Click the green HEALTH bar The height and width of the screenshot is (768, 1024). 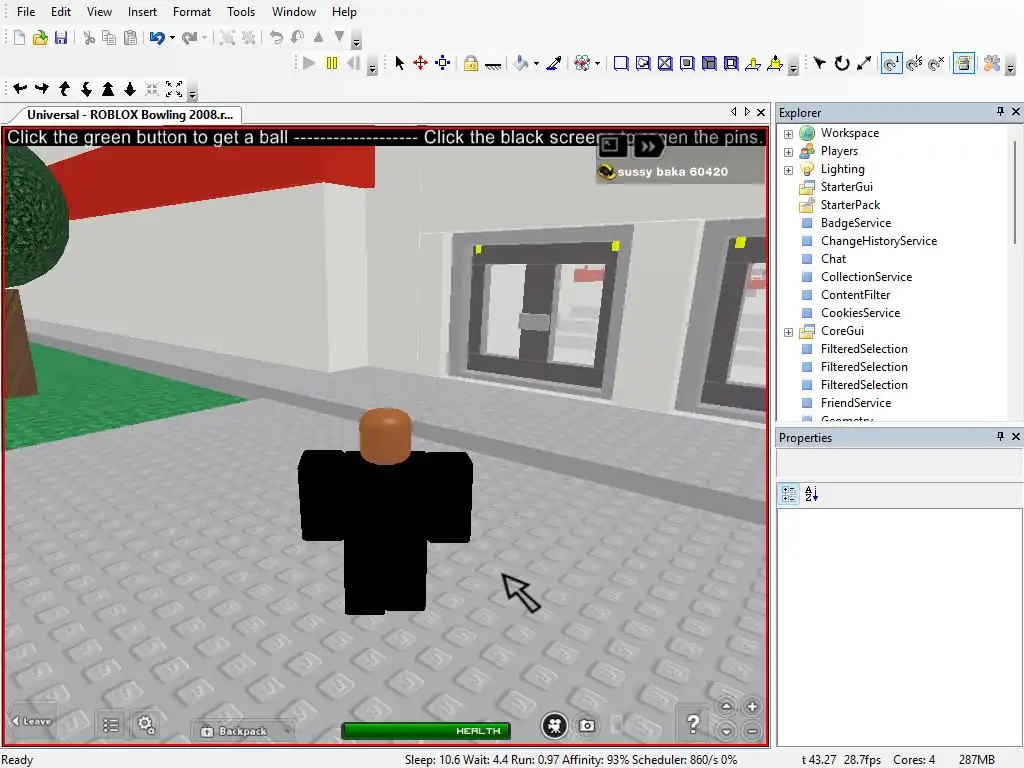[426, 731]
